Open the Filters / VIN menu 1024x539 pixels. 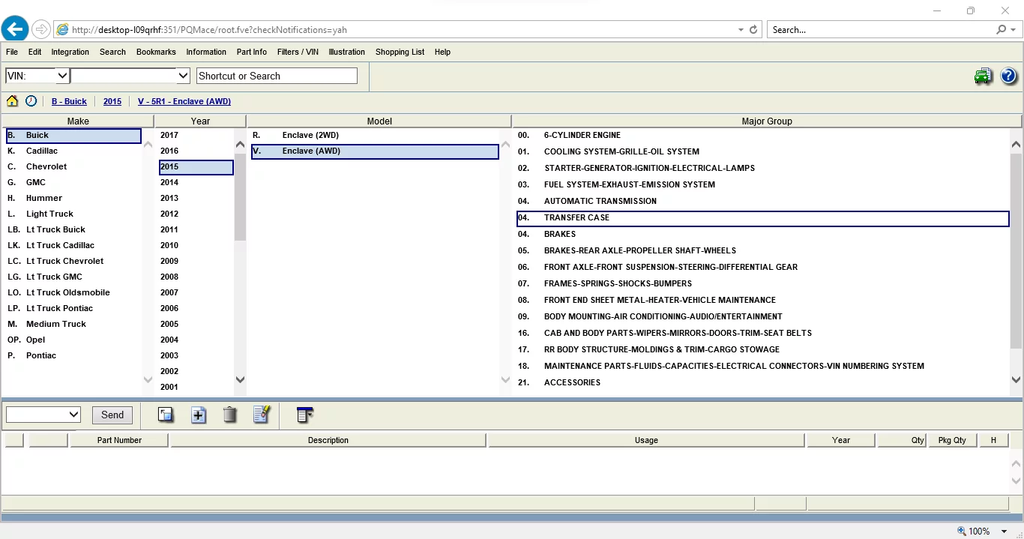297,52
